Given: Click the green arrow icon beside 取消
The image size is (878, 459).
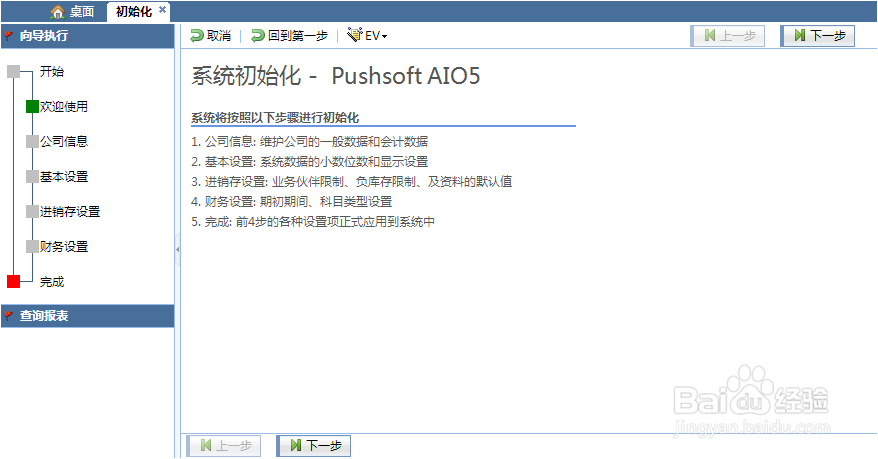Looking at the screenshot, I should pos(197,36).
